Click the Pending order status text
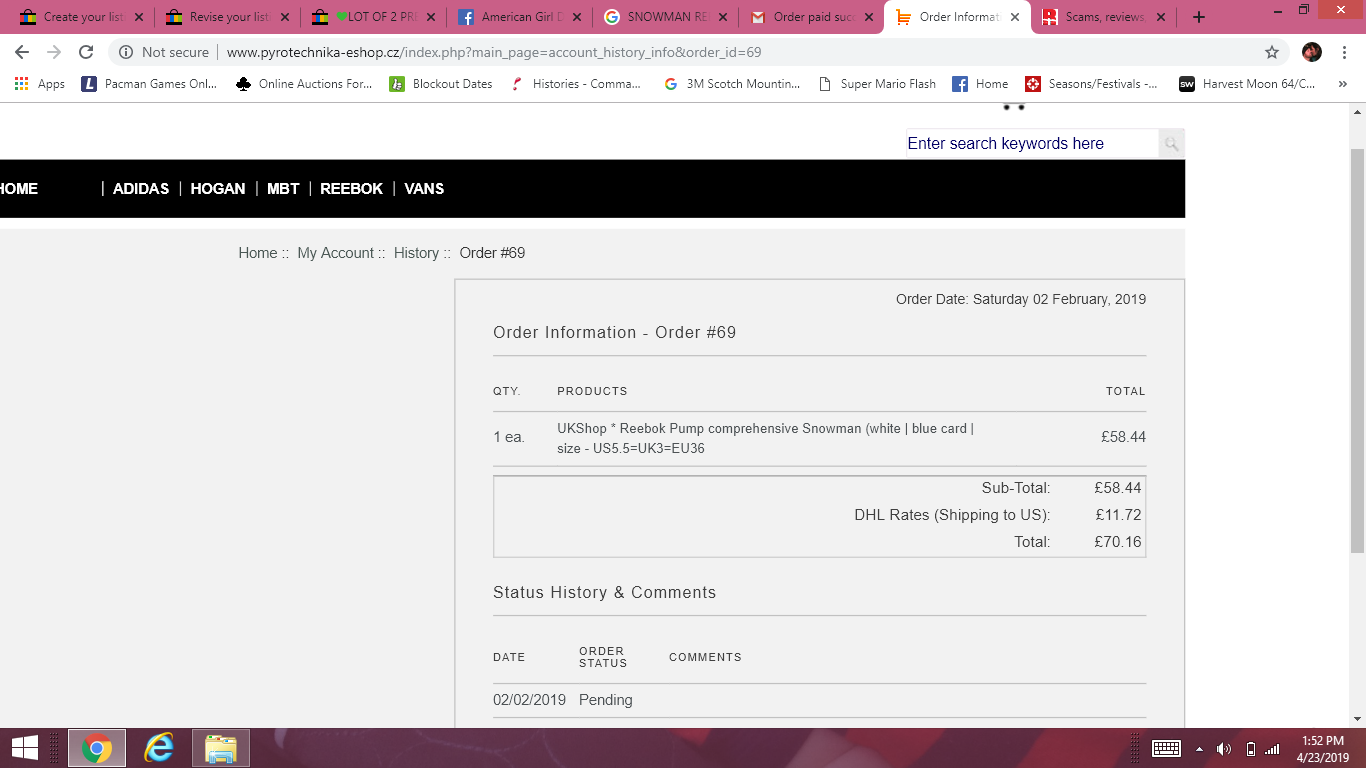This screenshot has width=1366, height=768. [x=606, y=700]
